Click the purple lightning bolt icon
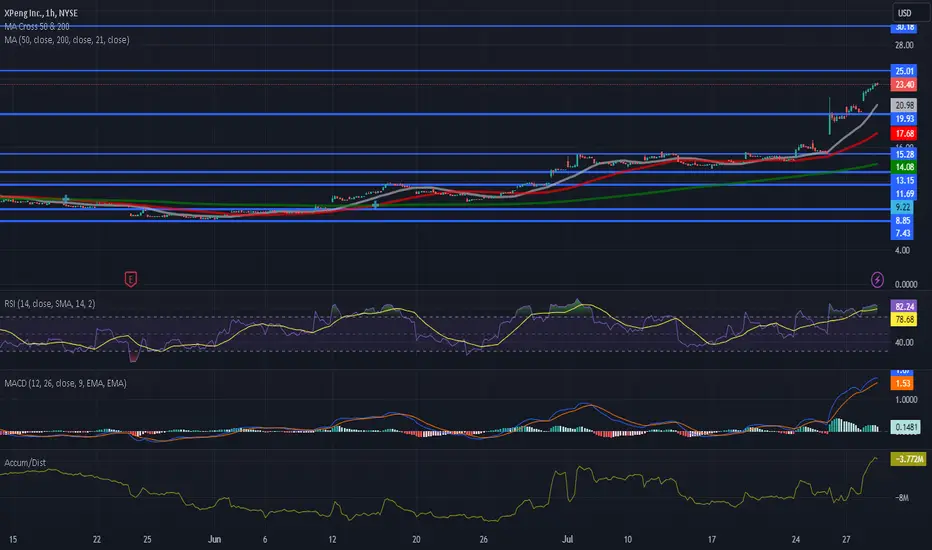This screenshot has width=932, height=550. [x=877, y=279]
